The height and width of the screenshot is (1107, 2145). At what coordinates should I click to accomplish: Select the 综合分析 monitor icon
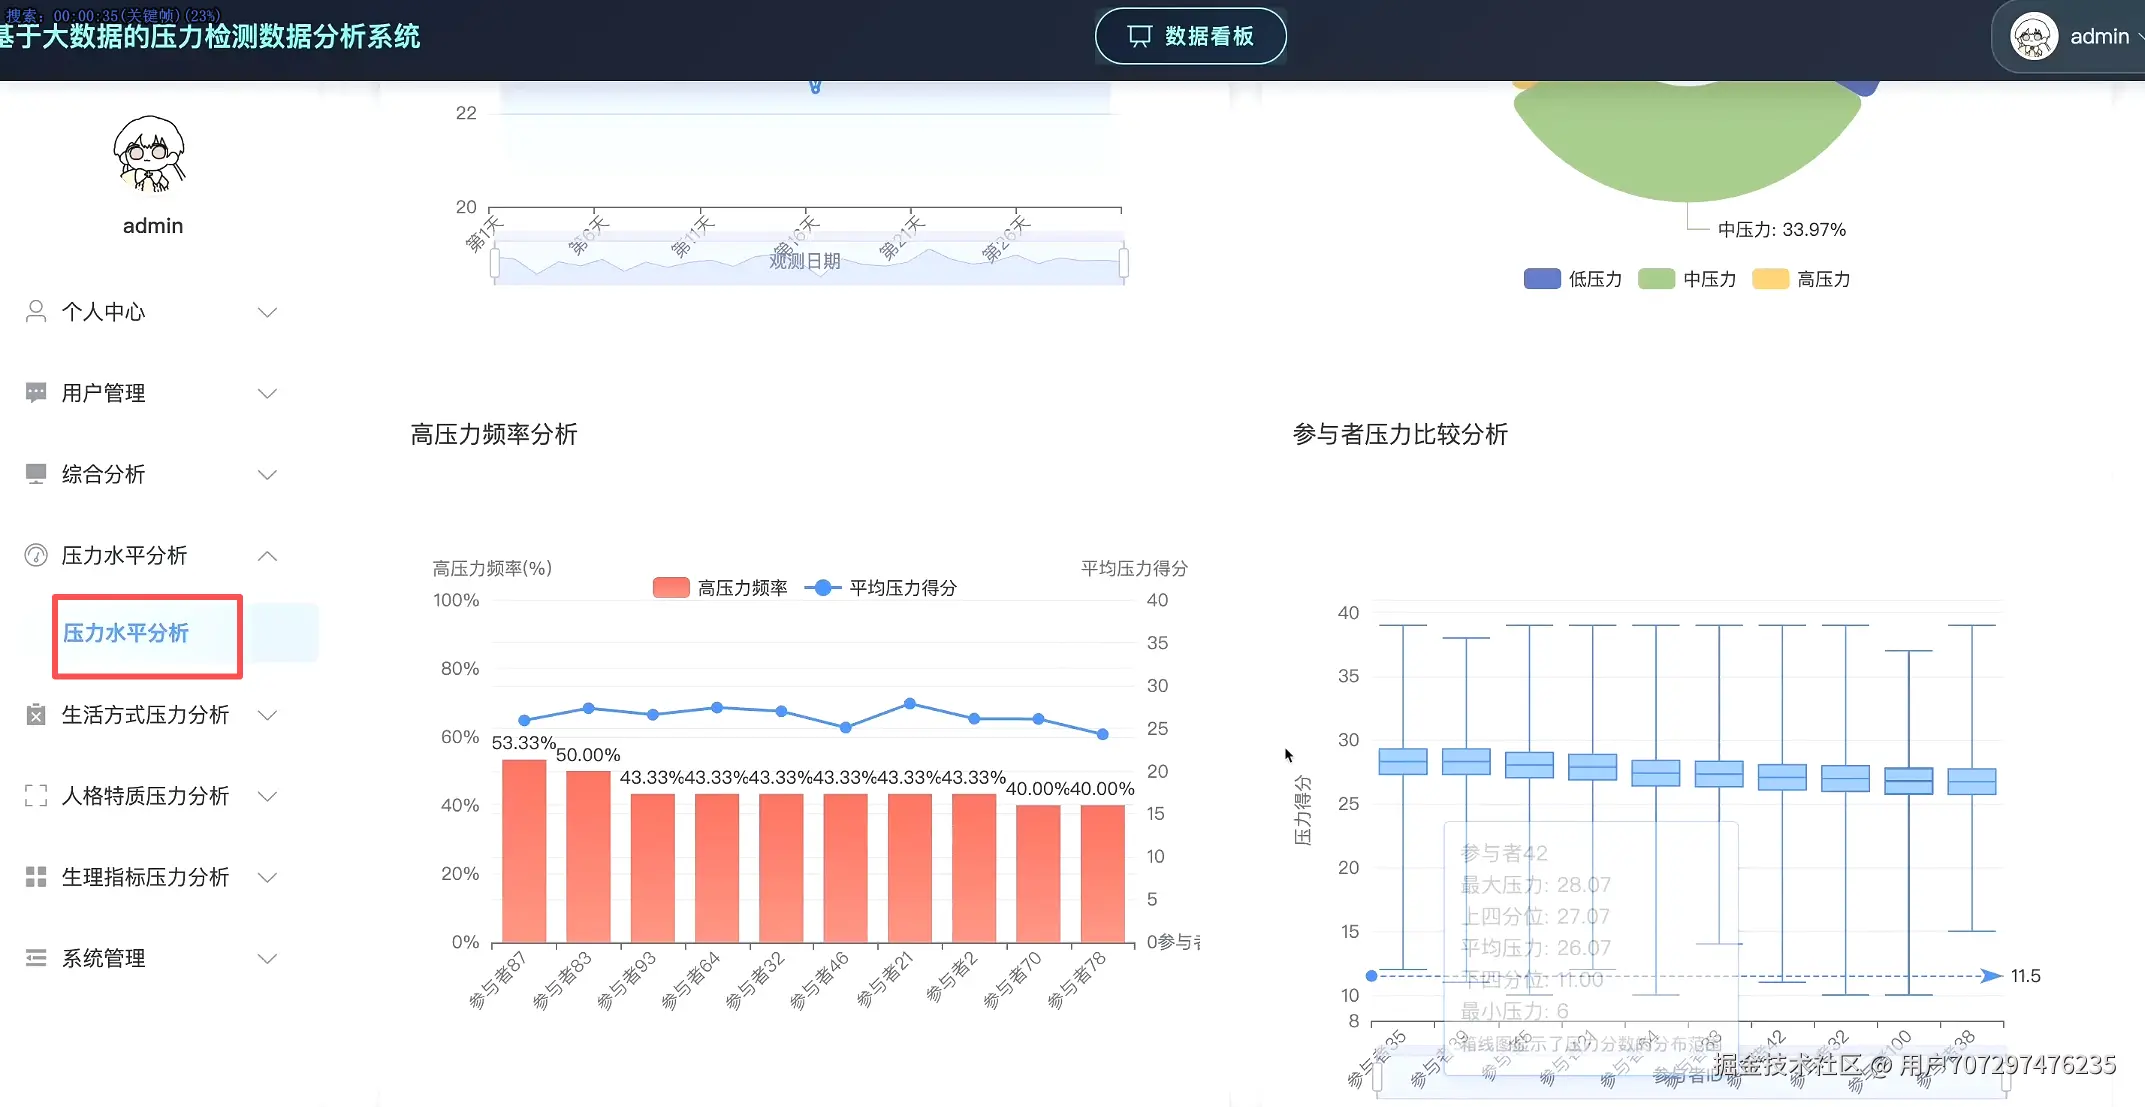(35, 473)
